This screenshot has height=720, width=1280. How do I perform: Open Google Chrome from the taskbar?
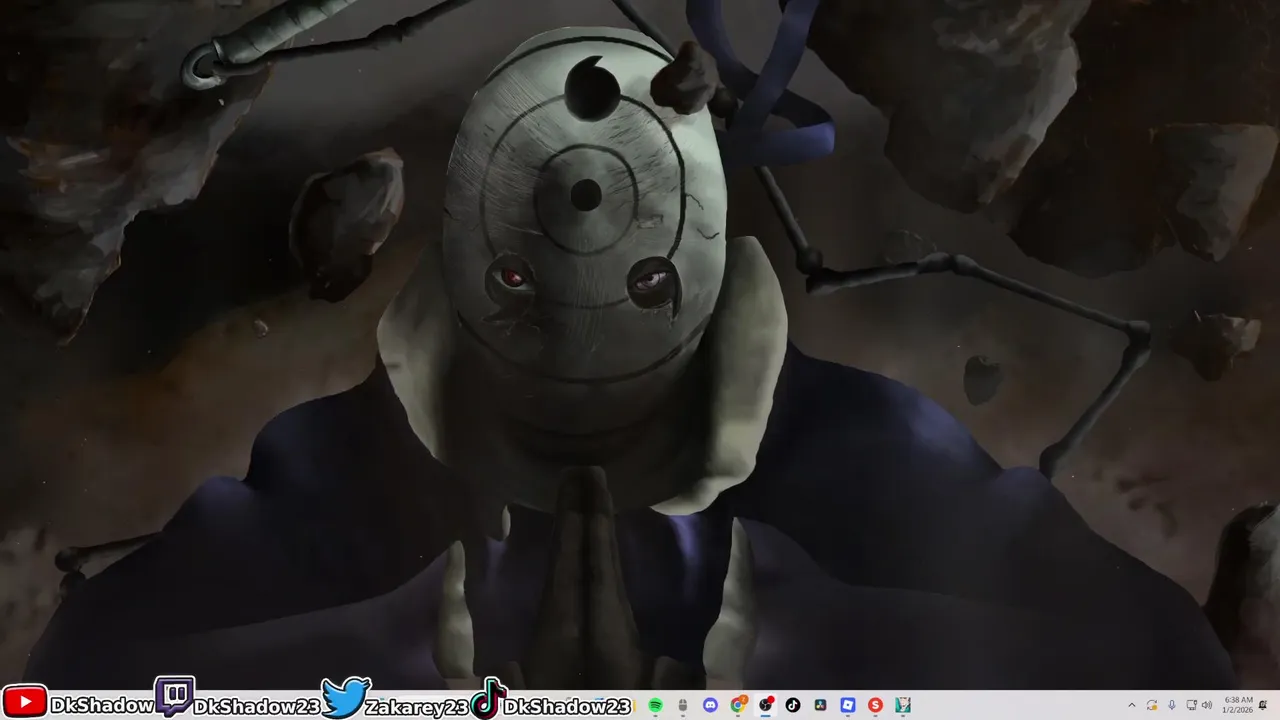pyautogui.click(x=738, y=705)
